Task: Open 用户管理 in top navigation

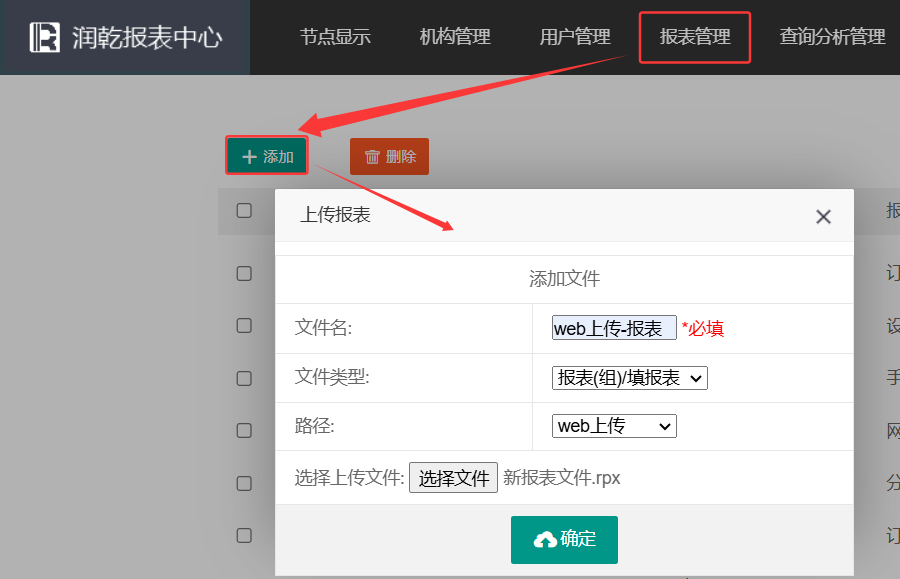Action: [x=575, y=37]
